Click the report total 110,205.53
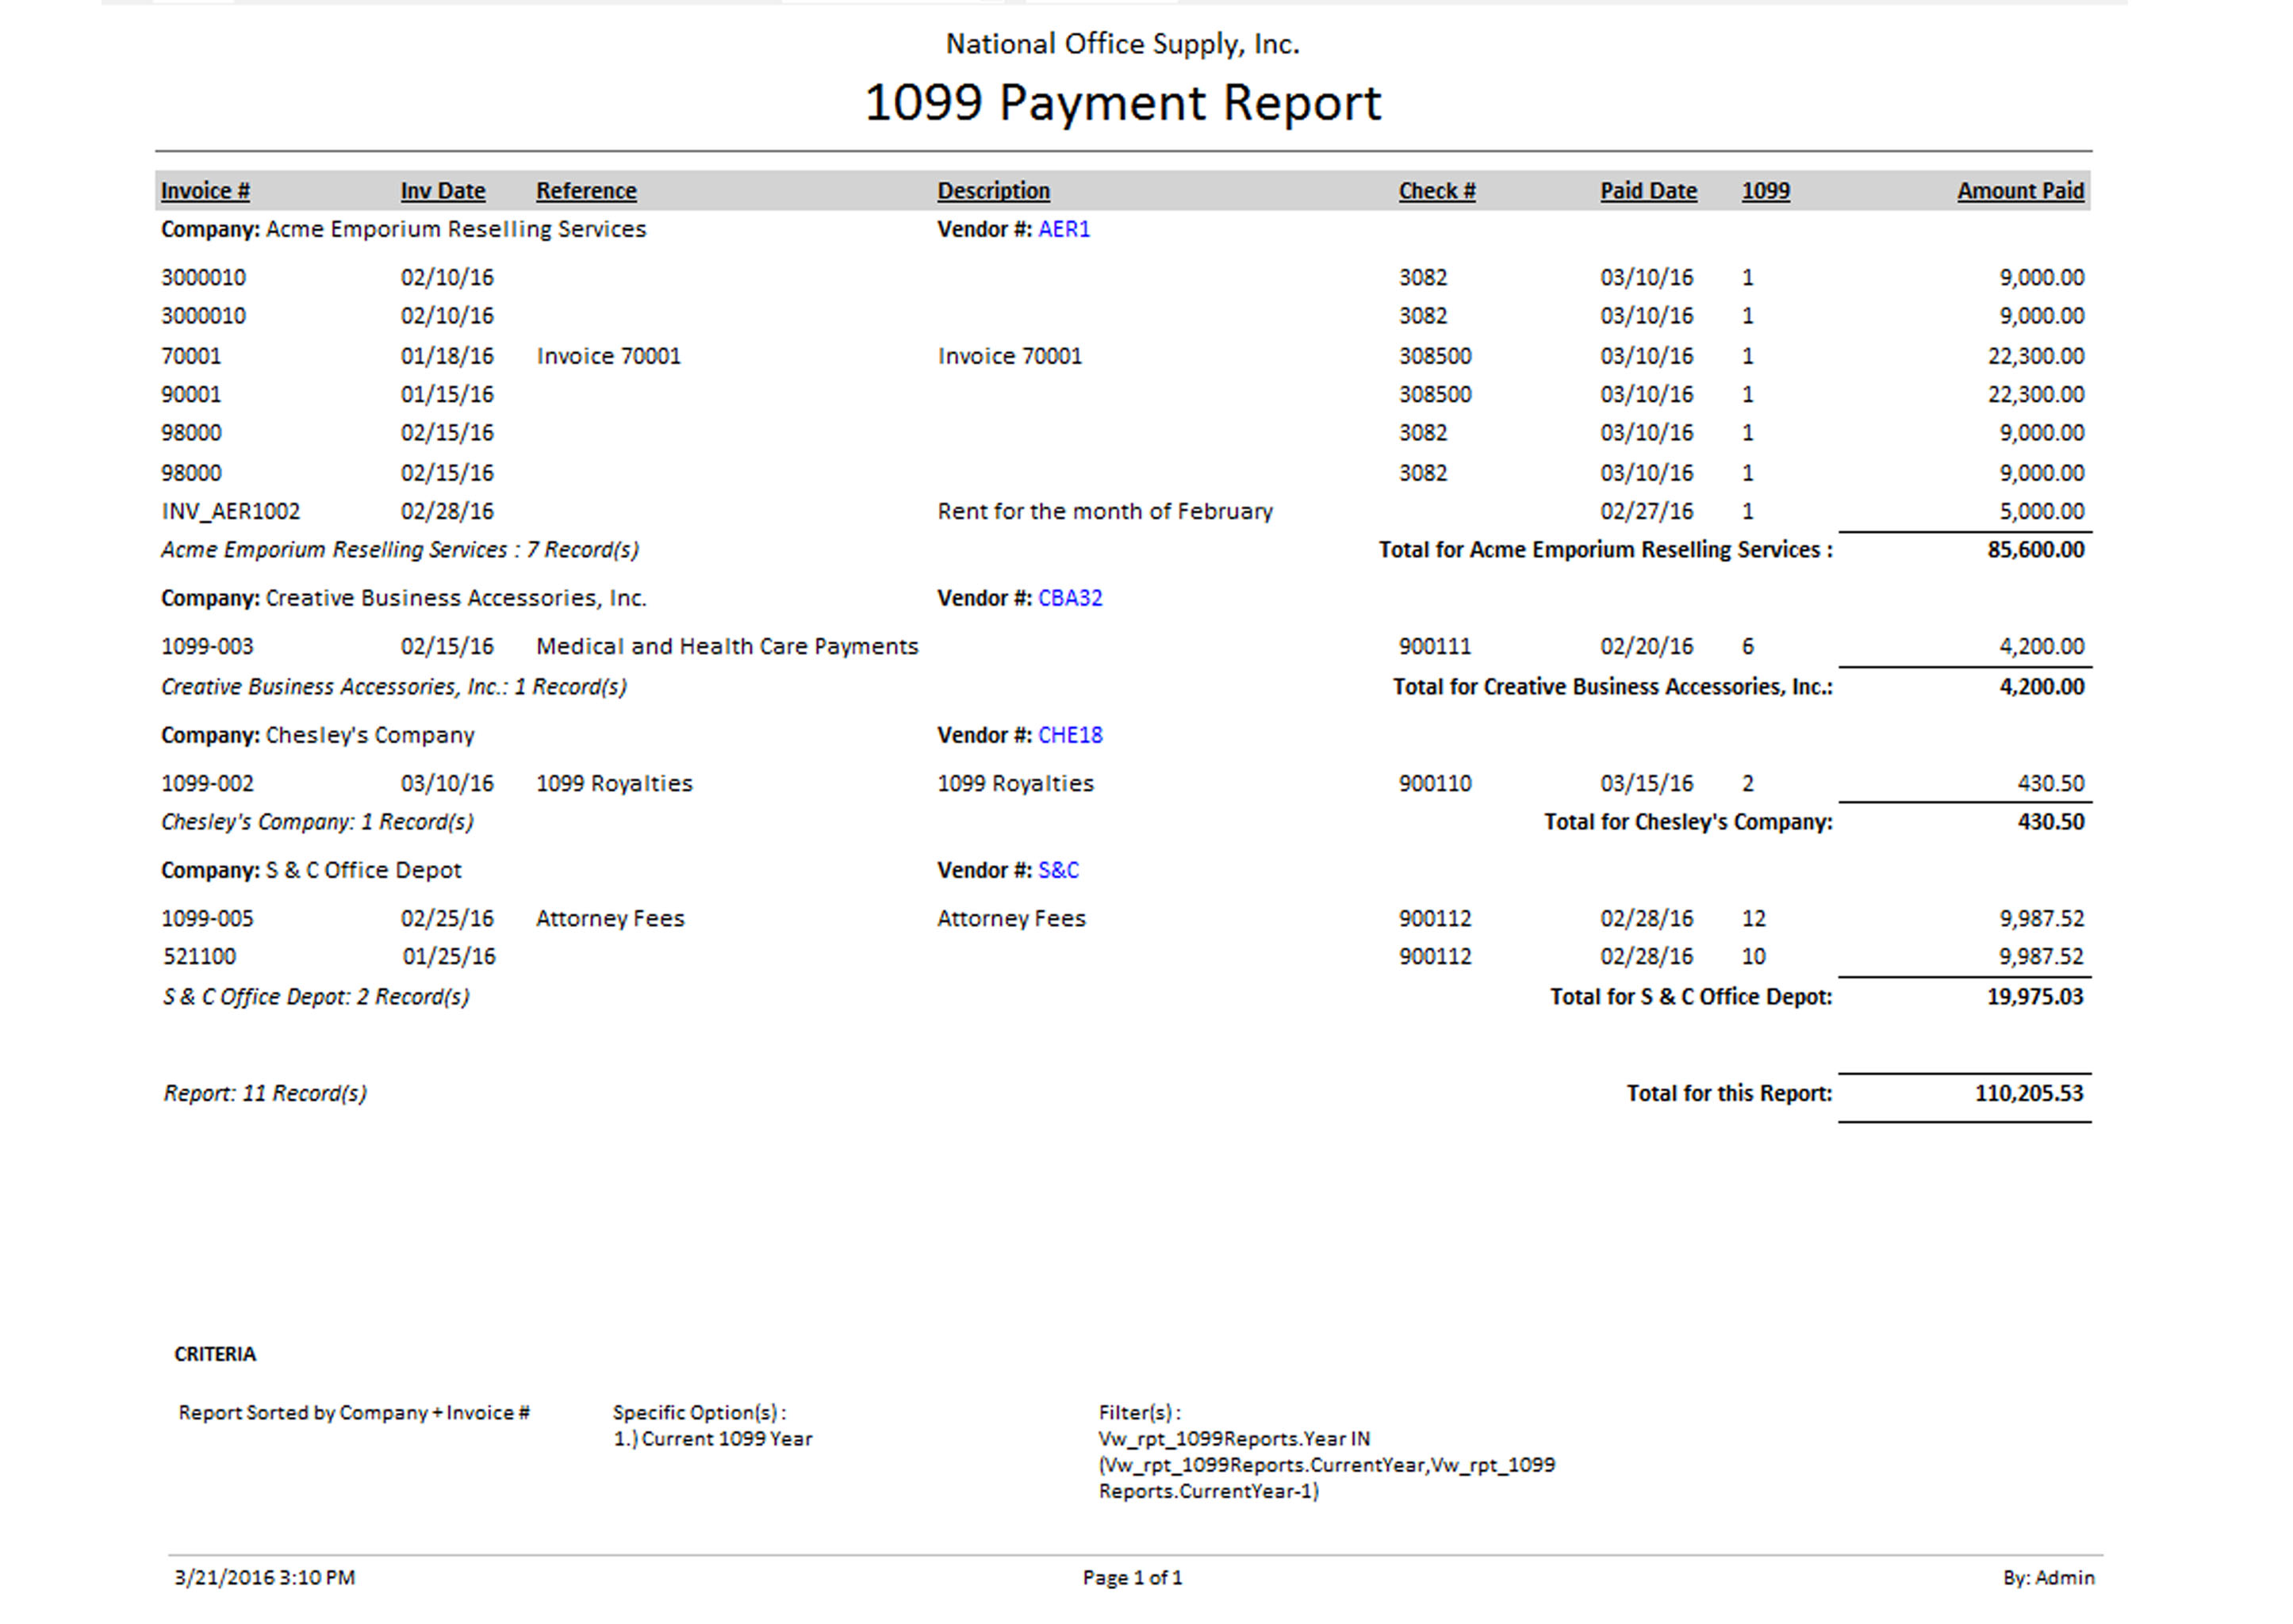Viewport: 2293px width, 1624px height. point(2027,1093)
